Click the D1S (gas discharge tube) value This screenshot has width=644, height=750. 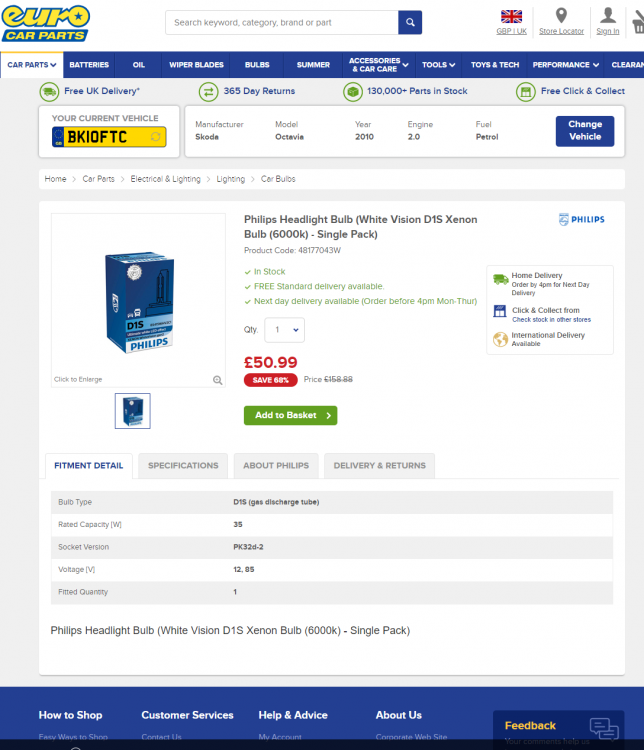coord(276,502)
